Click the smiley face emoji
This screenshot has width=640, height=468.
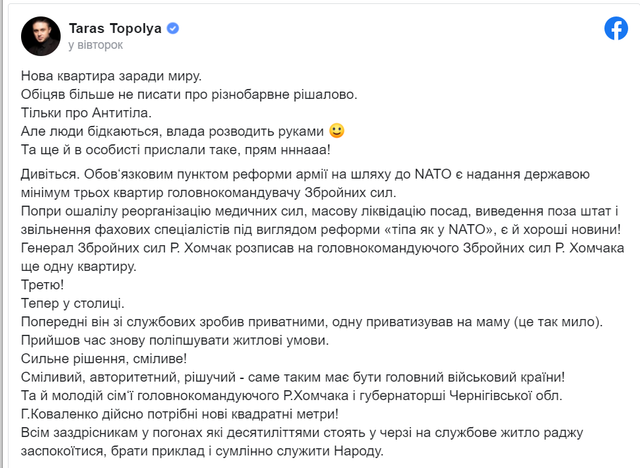pyautogui.click(x=337, y=131)
